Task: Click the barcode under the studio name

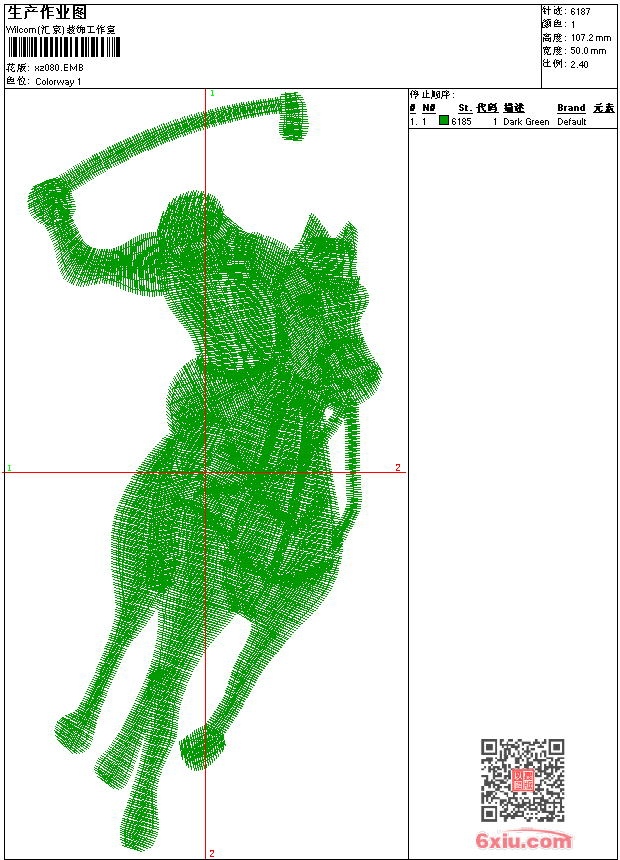Action: pyautogui.click(x=64, y=47)
